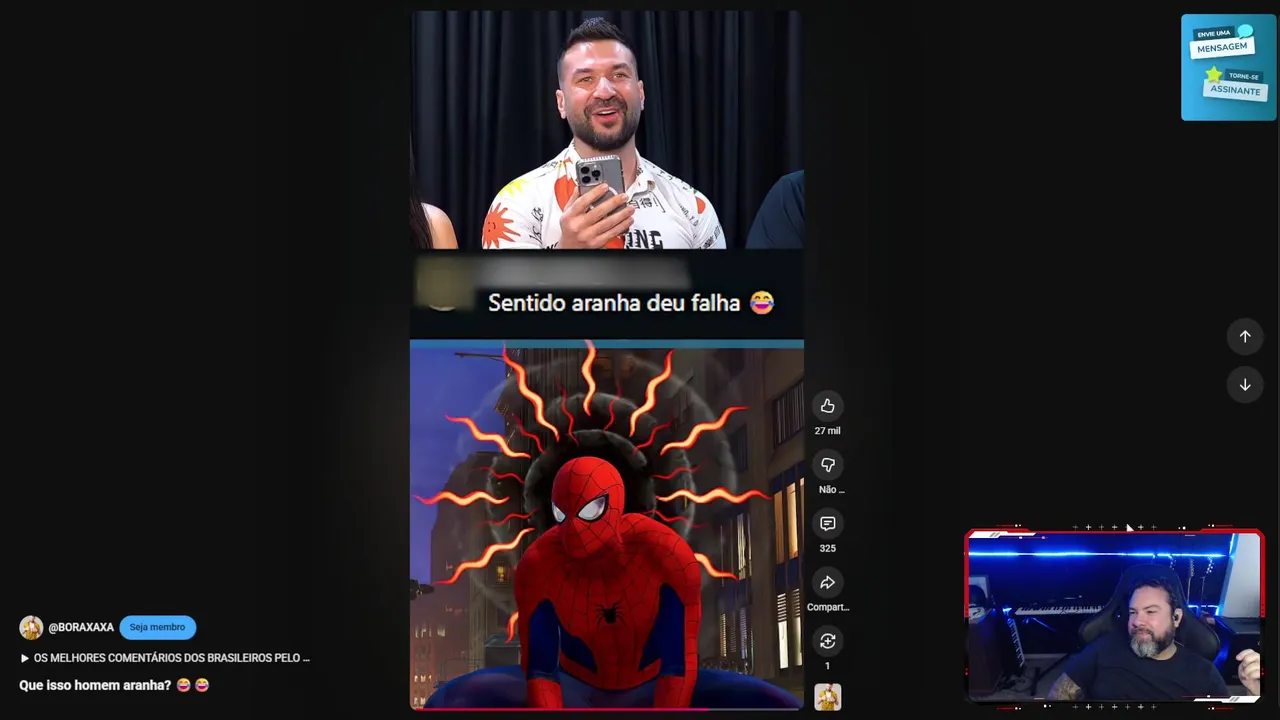The width and height of the screenshot is (1280, 720).
Task: Open the sound source thumbnail below remix
Action: click(827, 697)
